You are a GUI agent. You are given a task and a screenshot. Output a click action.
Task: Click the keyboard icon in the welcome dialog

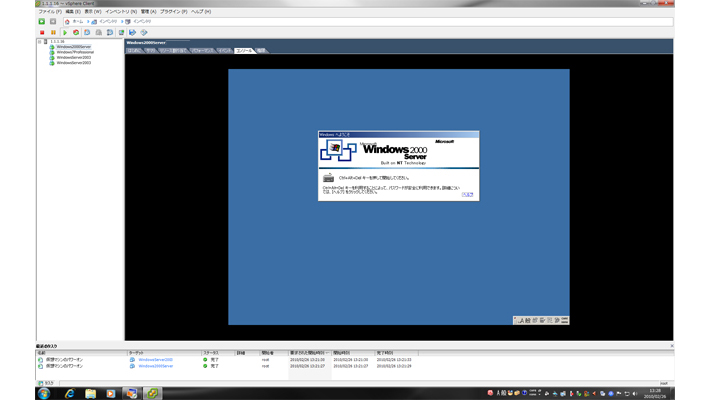pos(328,178)
